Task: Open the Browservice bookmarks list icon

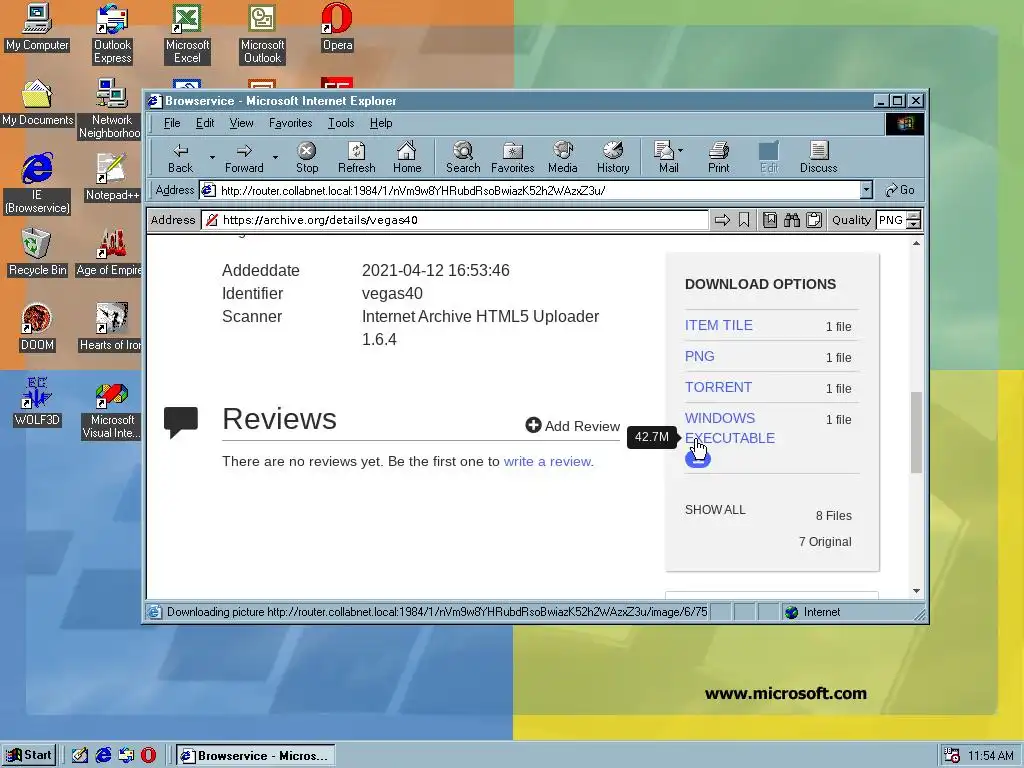Action: [770, 220]
